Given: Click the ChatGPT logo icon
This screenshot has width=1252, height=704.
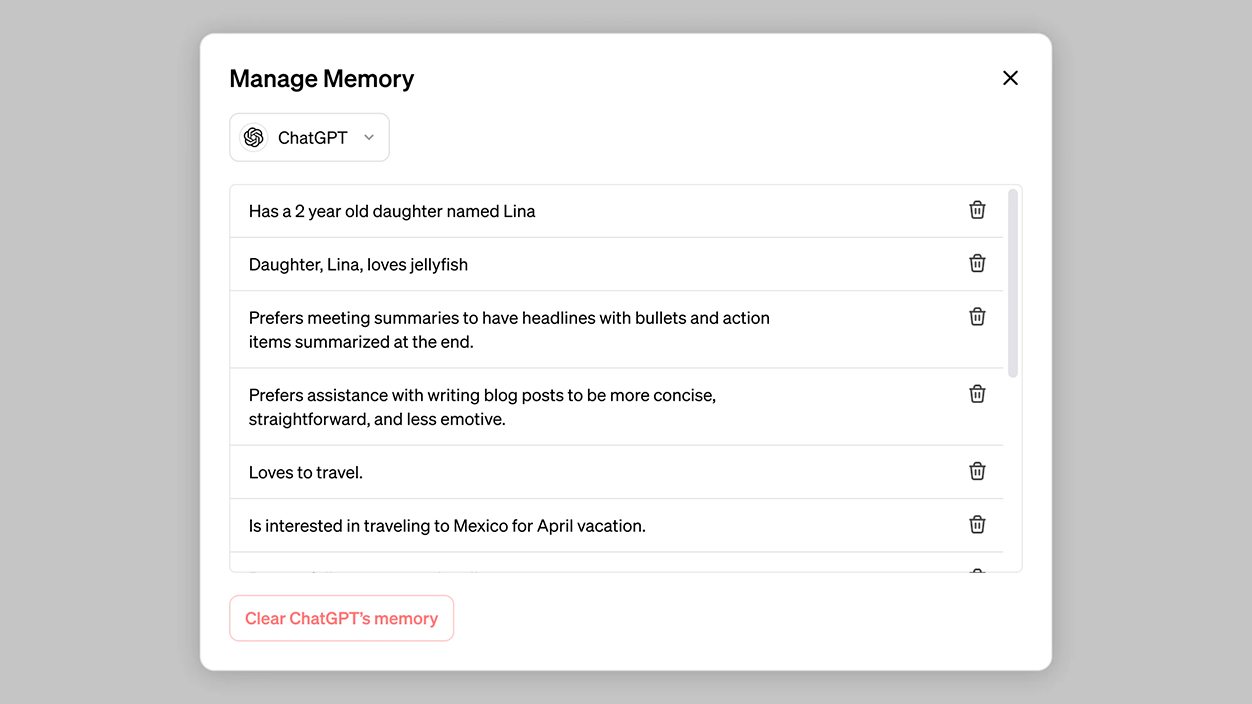Looking at the screenshot, I should tap(254, 137).
